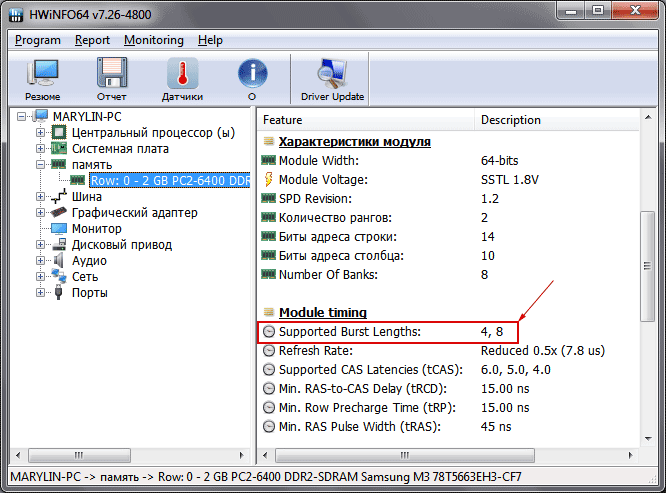This screenshot has width=666, height=493.
Task: Open the Резюме summary toolbar icon
Action: (x=41, y=80)
